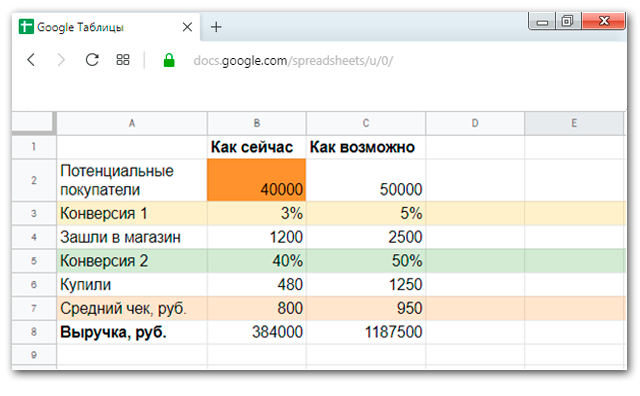This screenshot has height=396, width=640.
Task: Open the speed dial grid icon
Action: [x=123, y=60]
